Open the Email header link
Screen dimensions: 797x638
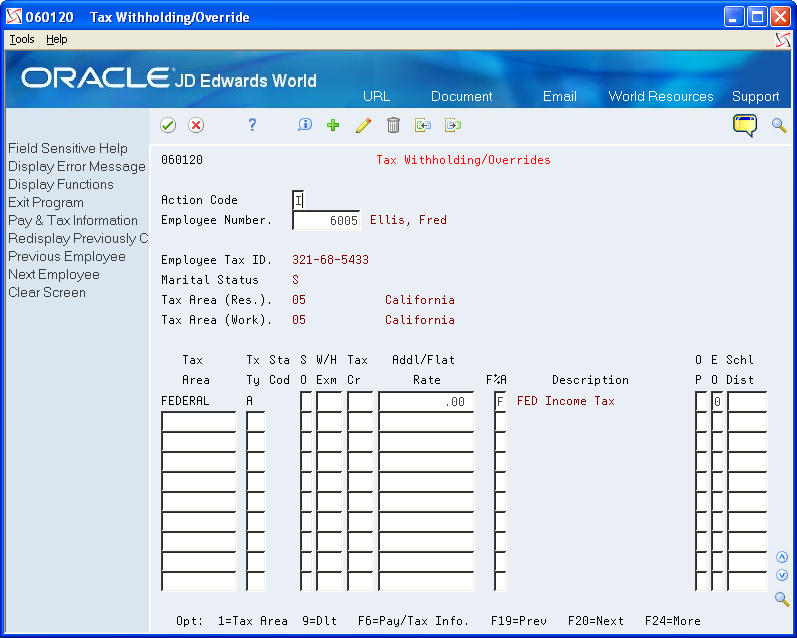point(559,96)
